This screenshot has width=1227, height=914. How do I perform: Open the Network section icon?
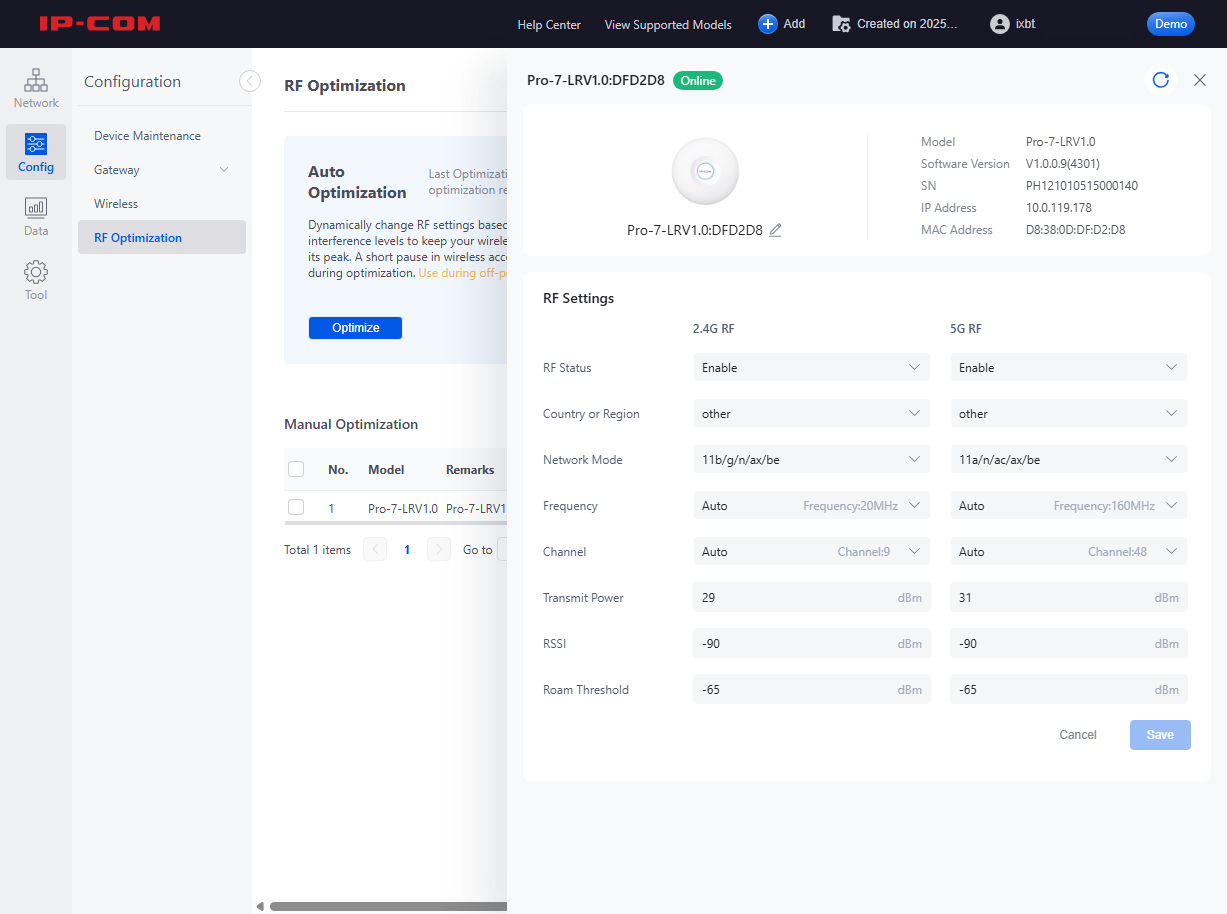36,79
